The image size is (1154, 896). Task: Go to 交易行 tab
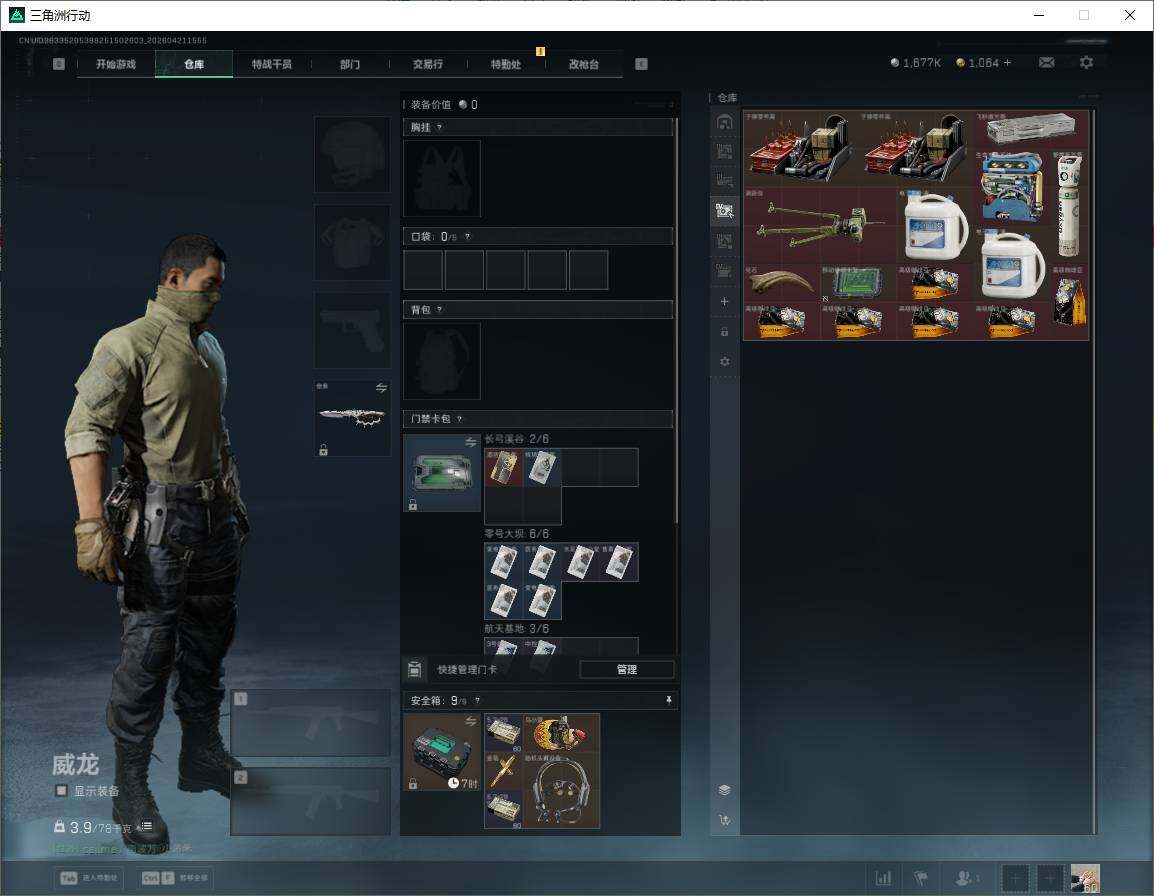tap(428, 64)
